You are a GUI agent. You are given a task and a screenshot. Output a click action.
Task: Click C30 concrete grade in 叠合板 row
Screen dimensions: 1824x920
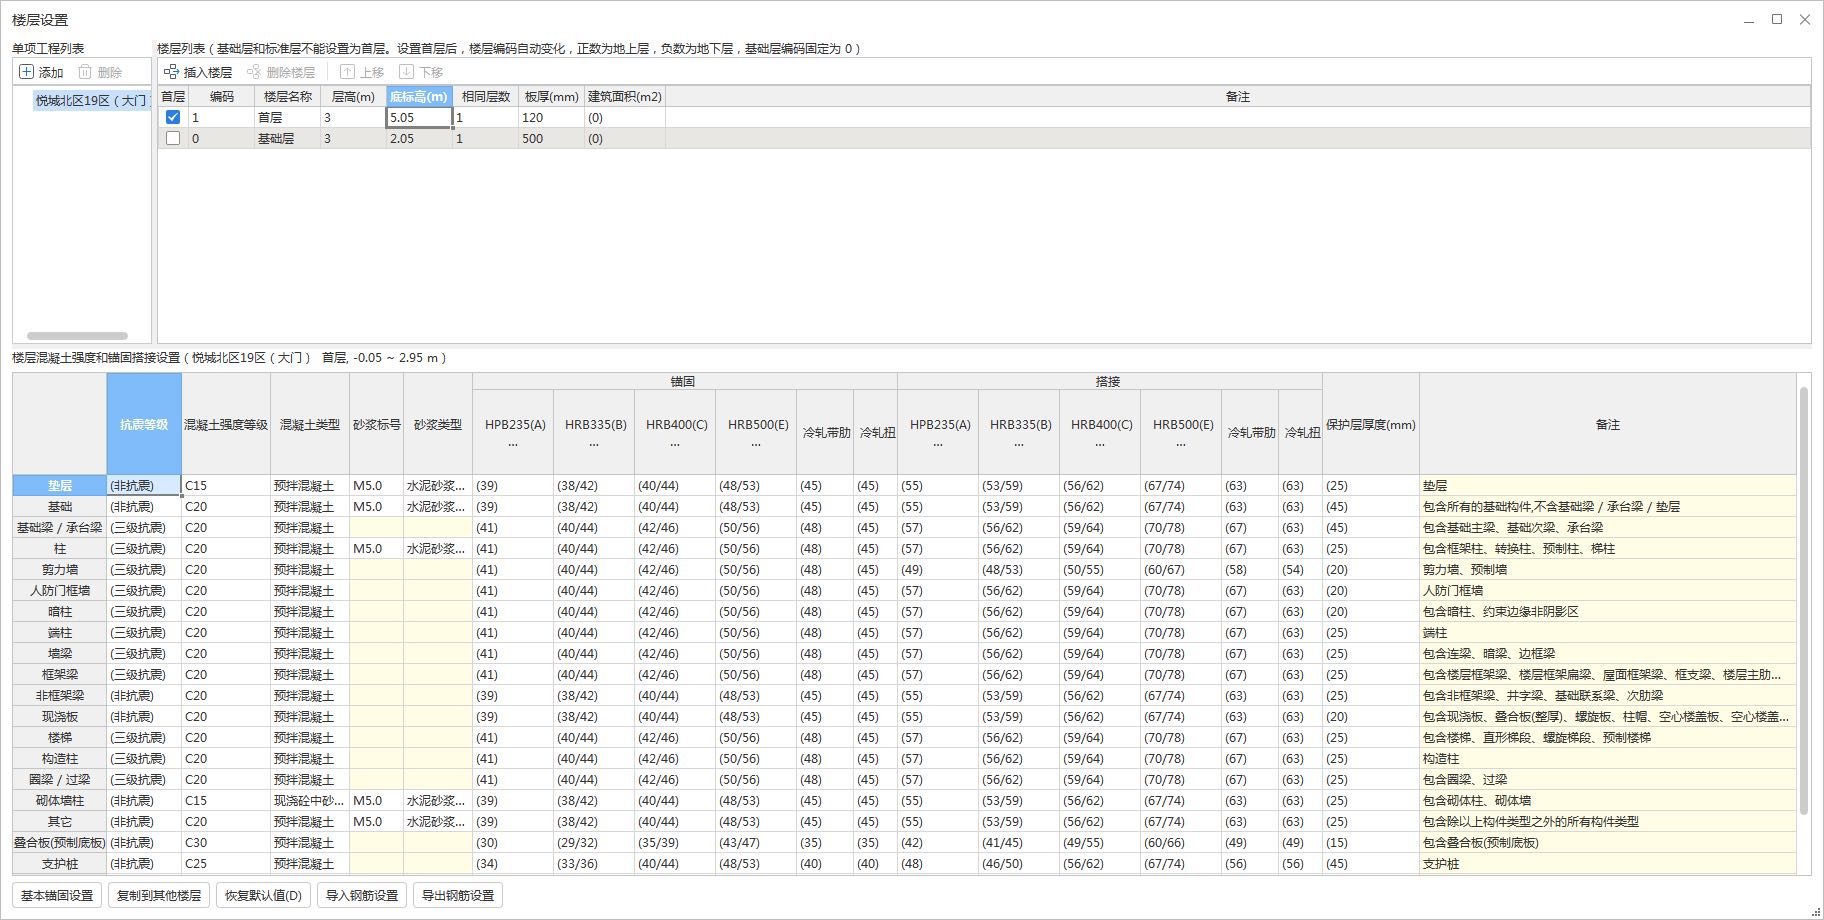(x=226, y=842)
